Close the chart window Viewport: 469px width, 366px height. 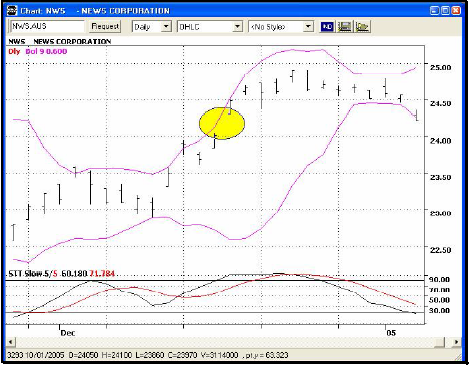pyautogui.click(x=456, y=11)
